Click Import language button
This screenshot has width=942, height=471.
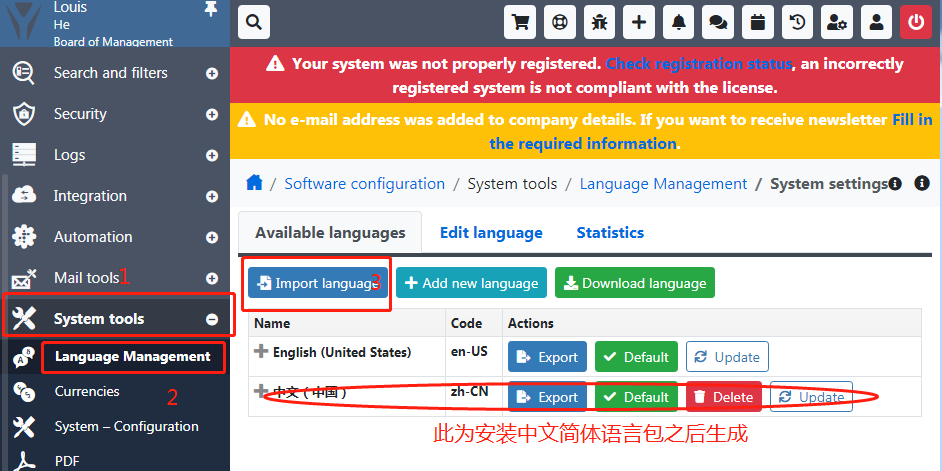click(x=318, y=283)
